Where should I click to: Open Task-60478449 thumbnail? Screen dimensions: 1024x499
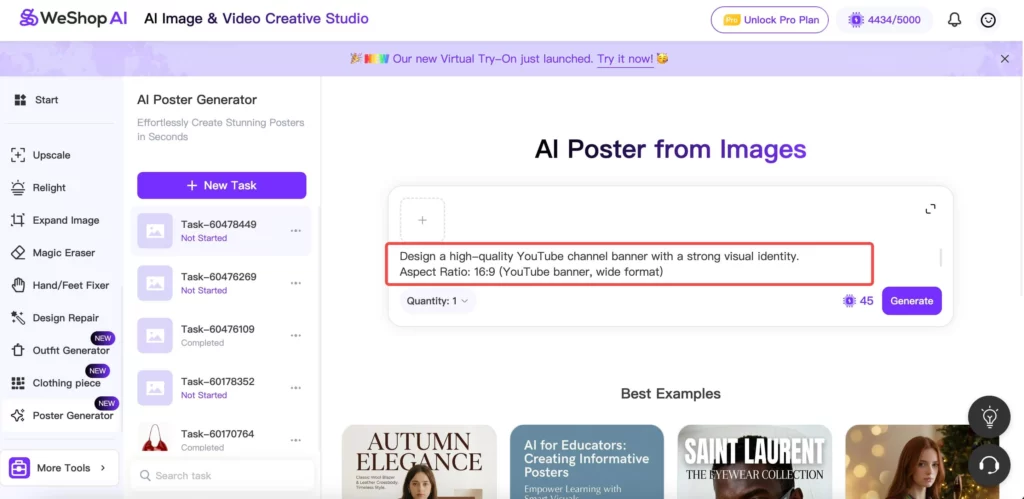coord(155,231)
